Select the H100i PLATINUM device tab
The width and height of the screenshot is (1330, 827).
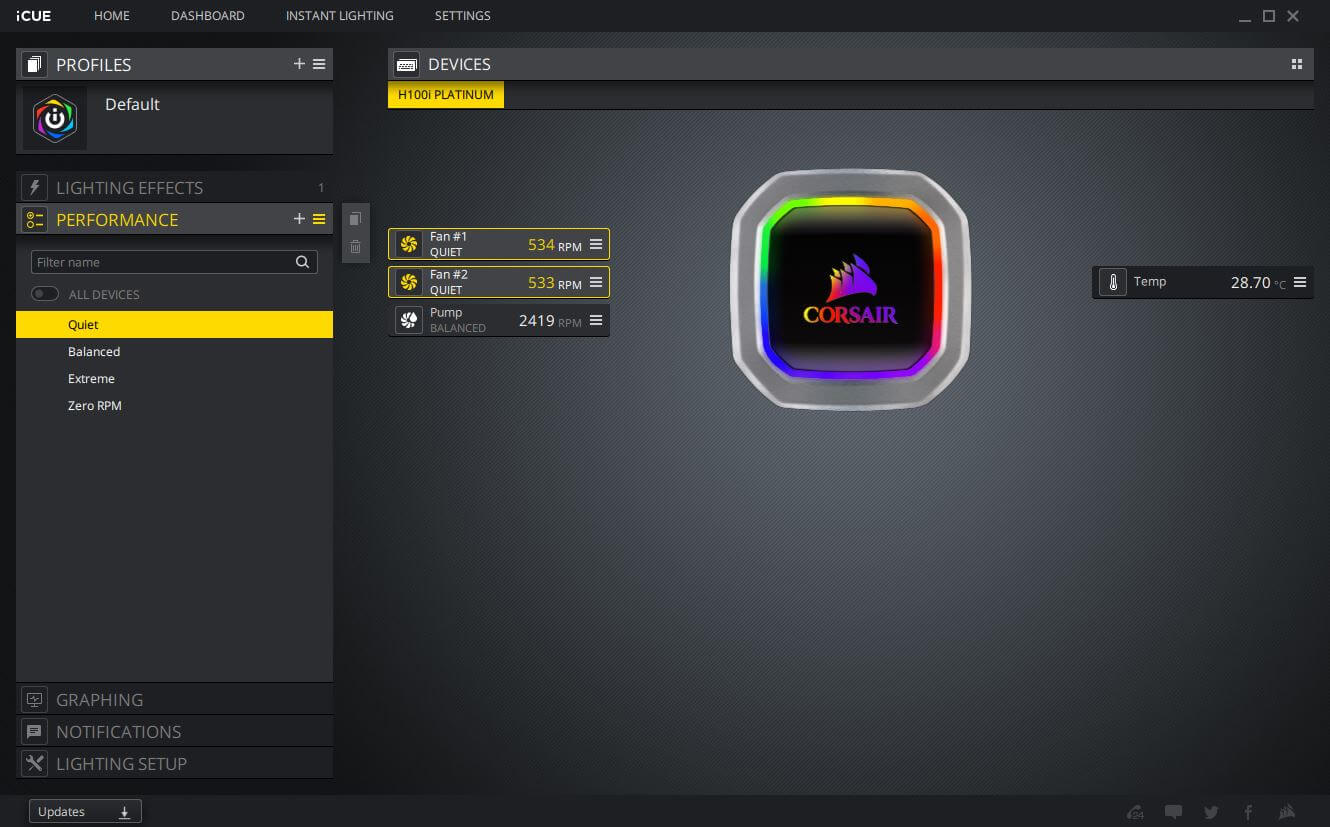click(x=446, y=95)
